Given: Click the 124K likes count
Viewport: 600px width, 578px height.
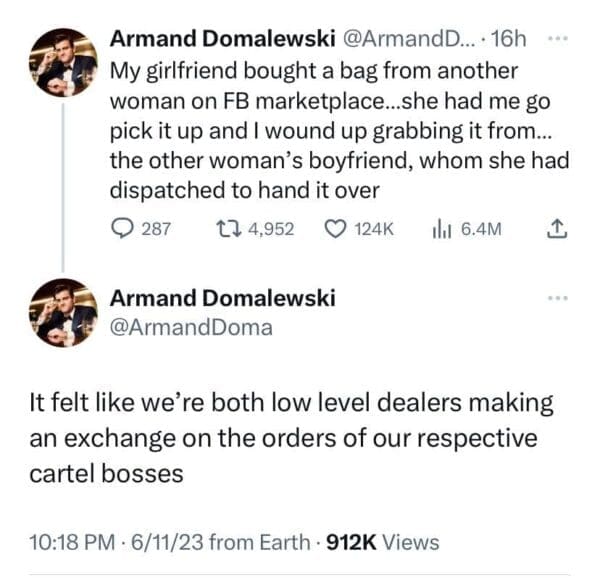Looking at the screenshot, I should click(x=375, y=229).
